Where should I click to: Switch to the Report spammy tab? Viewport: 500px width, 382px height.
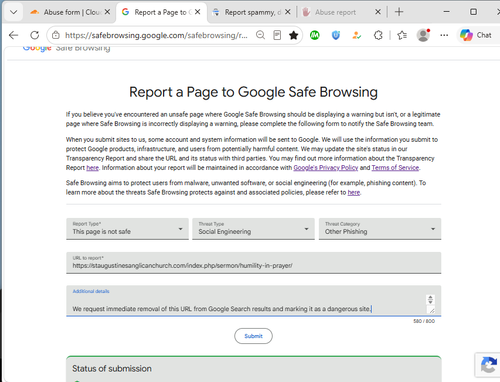251,12
